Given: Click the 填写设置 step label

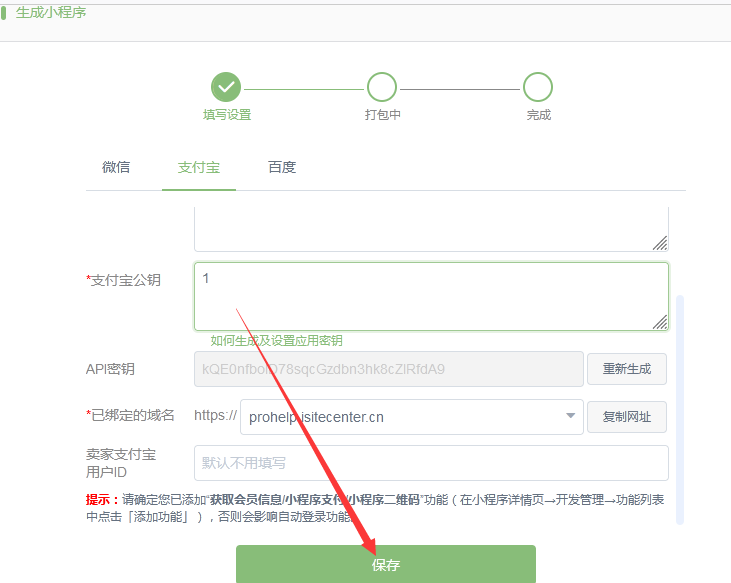Looking at the screenshot, I should click(x=227, y=115).
